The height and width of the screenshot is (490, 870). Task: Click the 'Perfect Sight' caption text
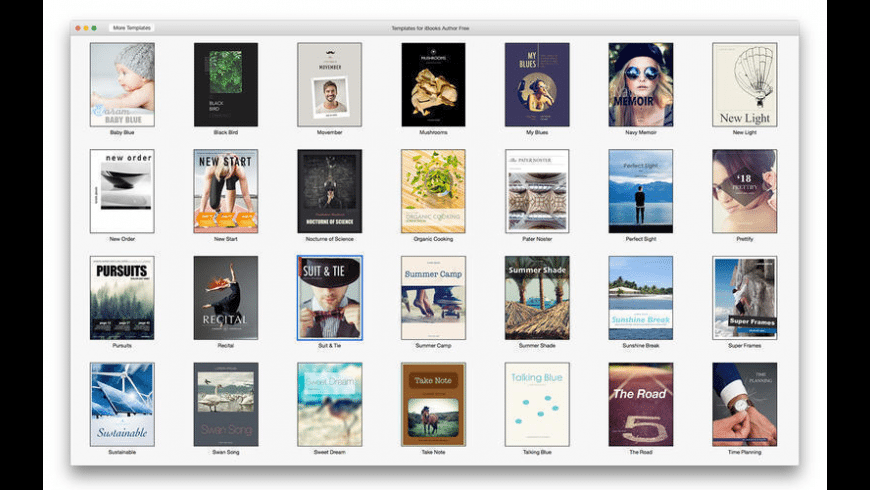(x=641, y=239)
